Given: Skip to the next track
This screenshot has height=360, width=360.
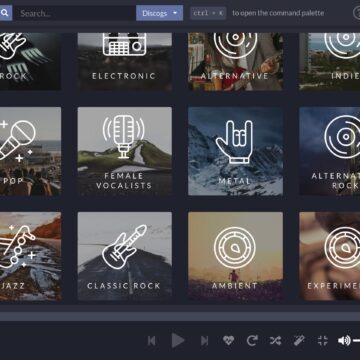Looking at the screenshot, I should pos(204,341).
